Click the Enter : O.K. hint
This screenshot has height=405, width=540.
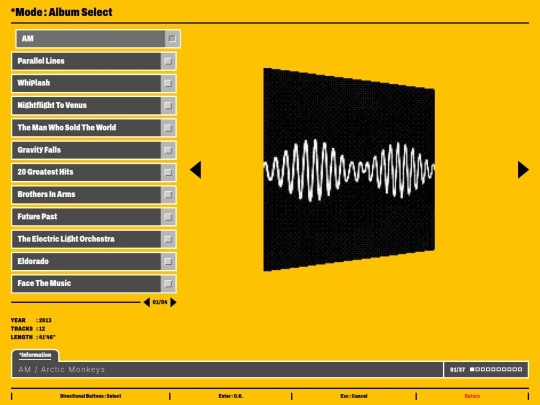231,396
